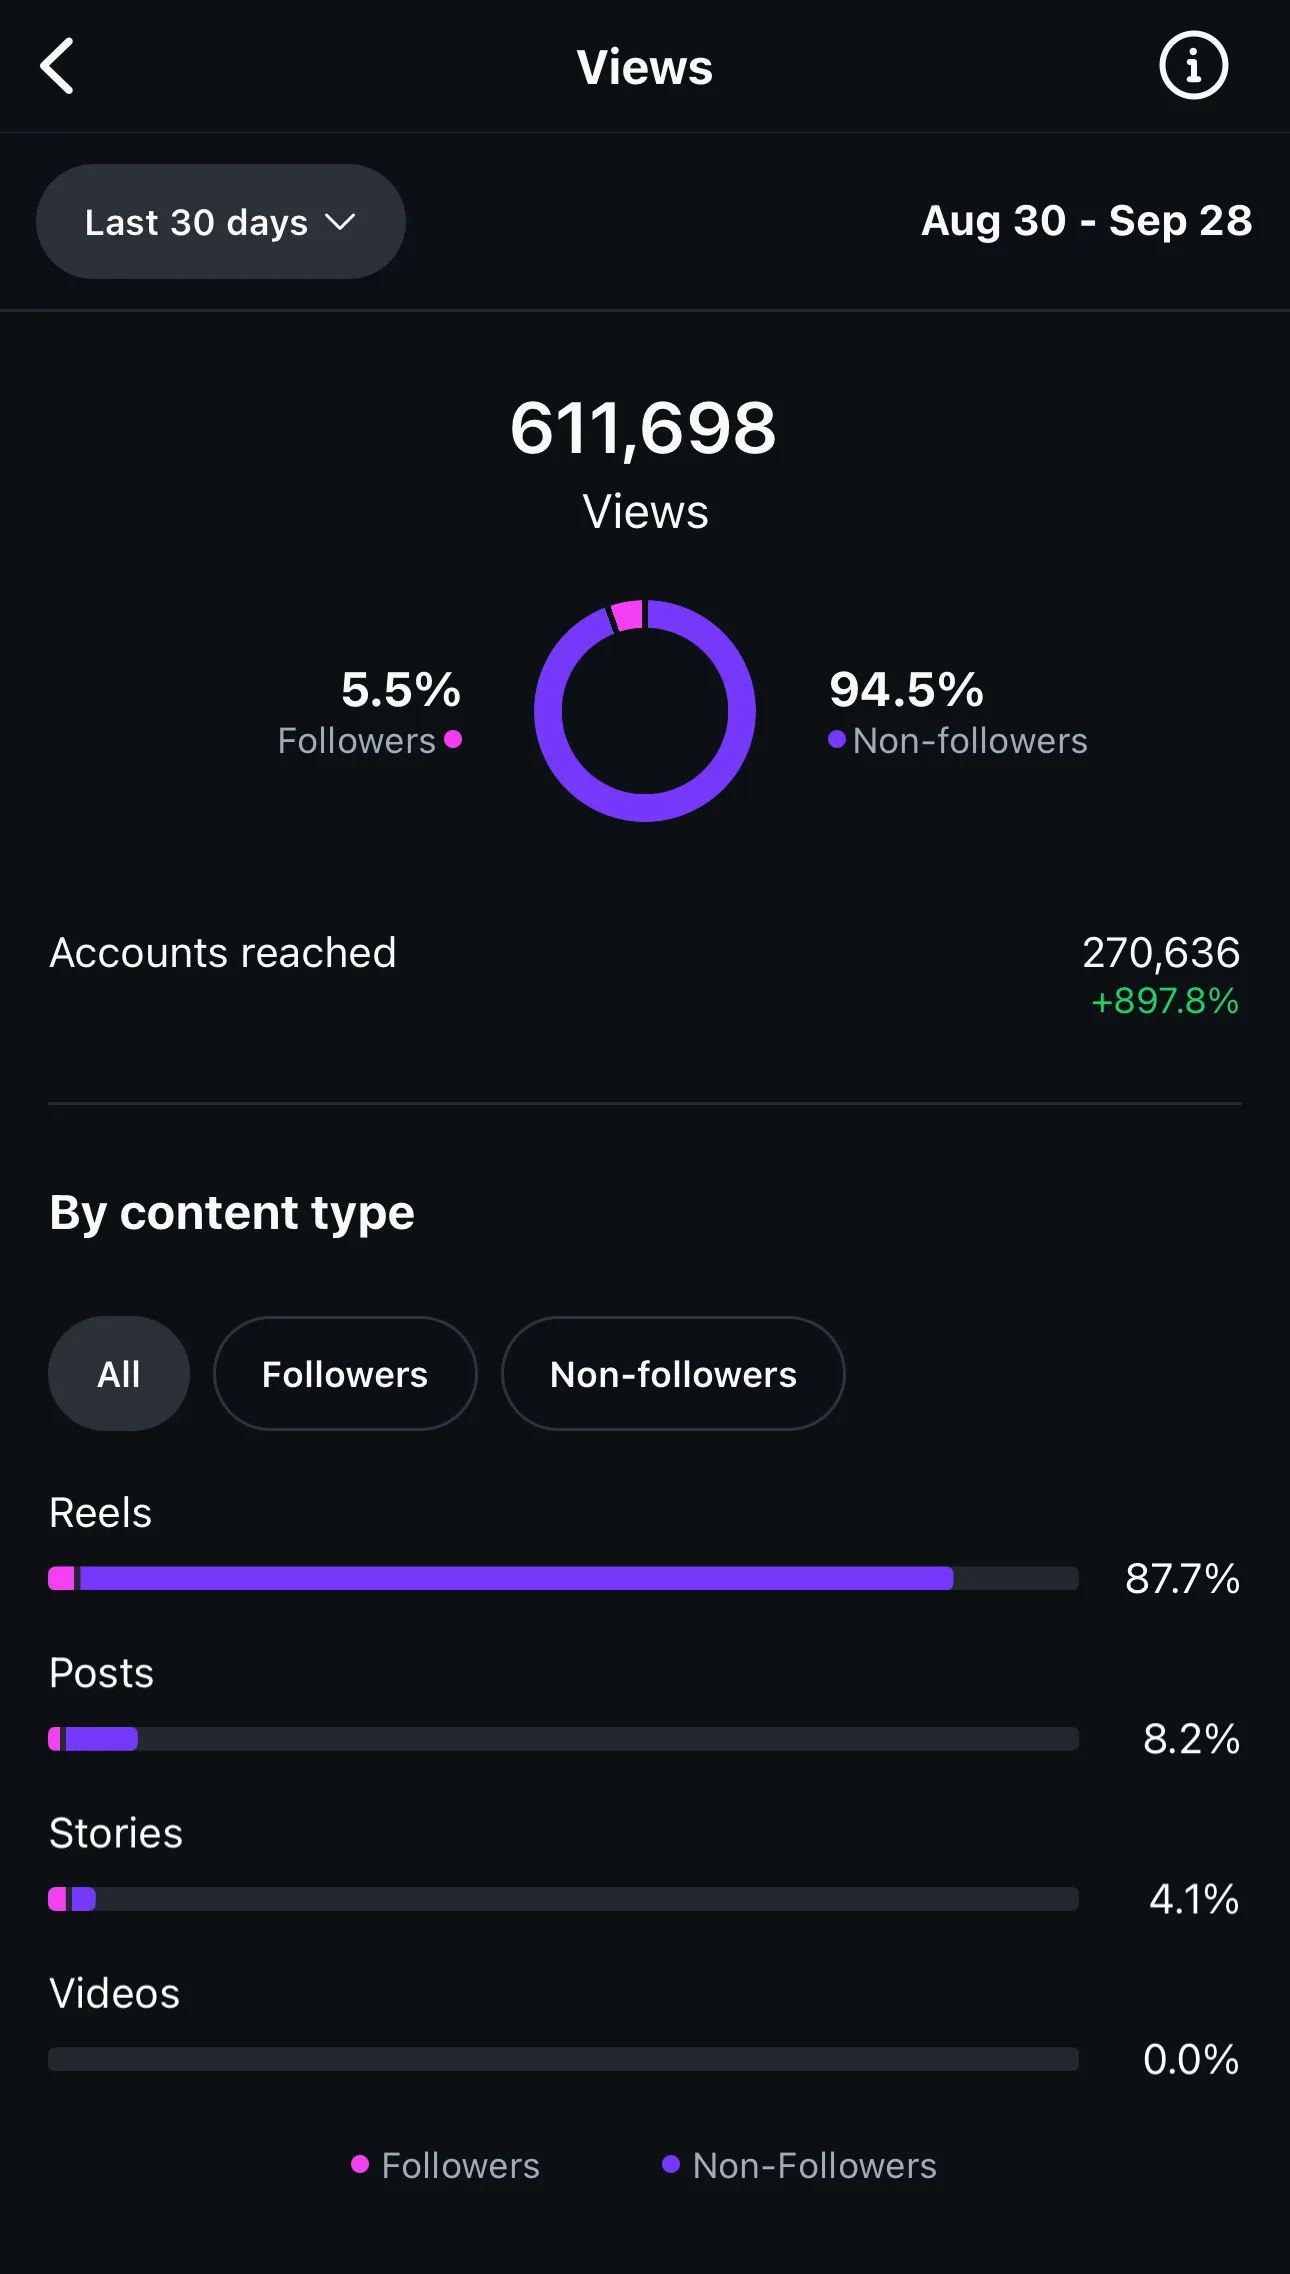Screen dimensions: 1290x2274
Task: Select the Views title at the top
Action: [644, 66]
